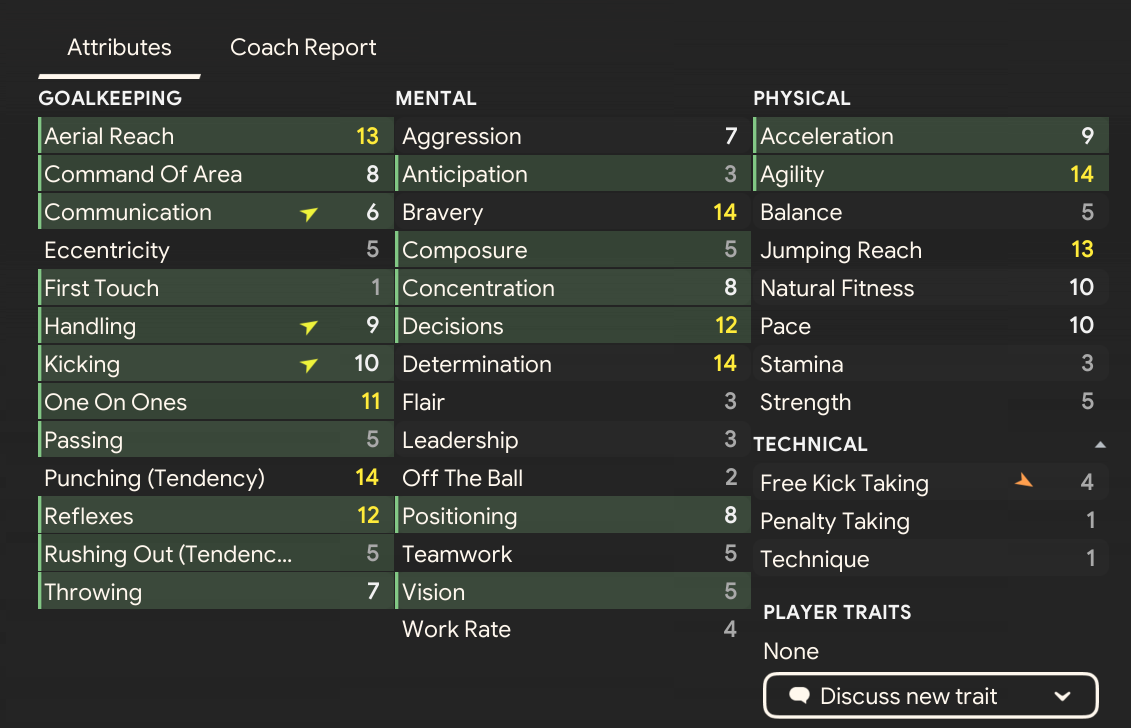Screen dimensions: 1131x728
Task: Click the Discuss new trait button
Action: coord(930,697)
